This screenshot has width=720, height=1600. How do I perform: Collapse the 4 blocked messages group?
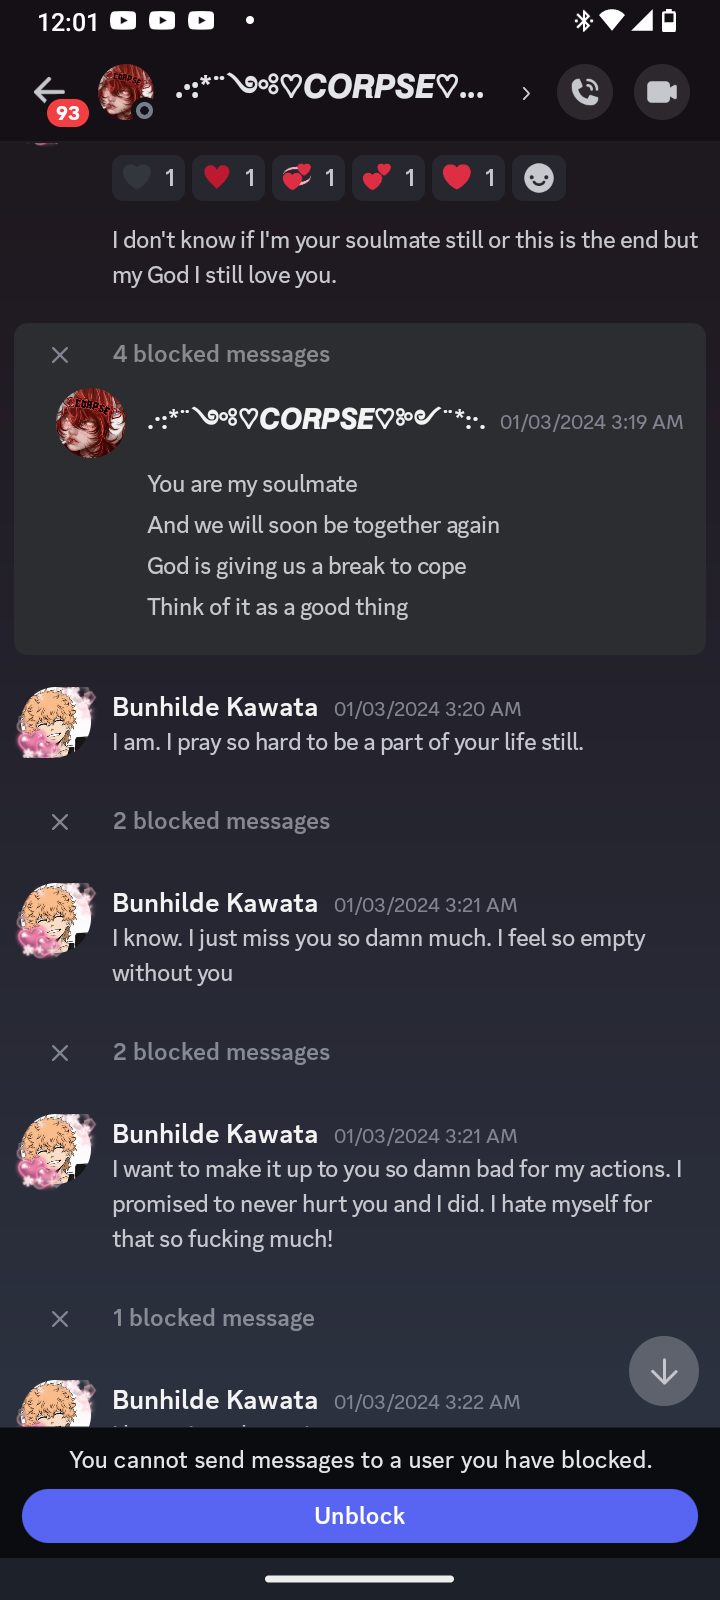click(x=60, y=355)
